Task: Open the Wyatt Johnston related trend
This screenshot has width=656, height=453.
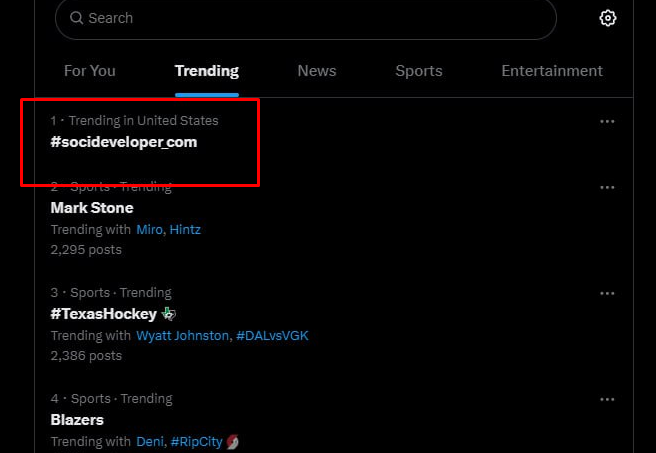Action: click(182, 335)
